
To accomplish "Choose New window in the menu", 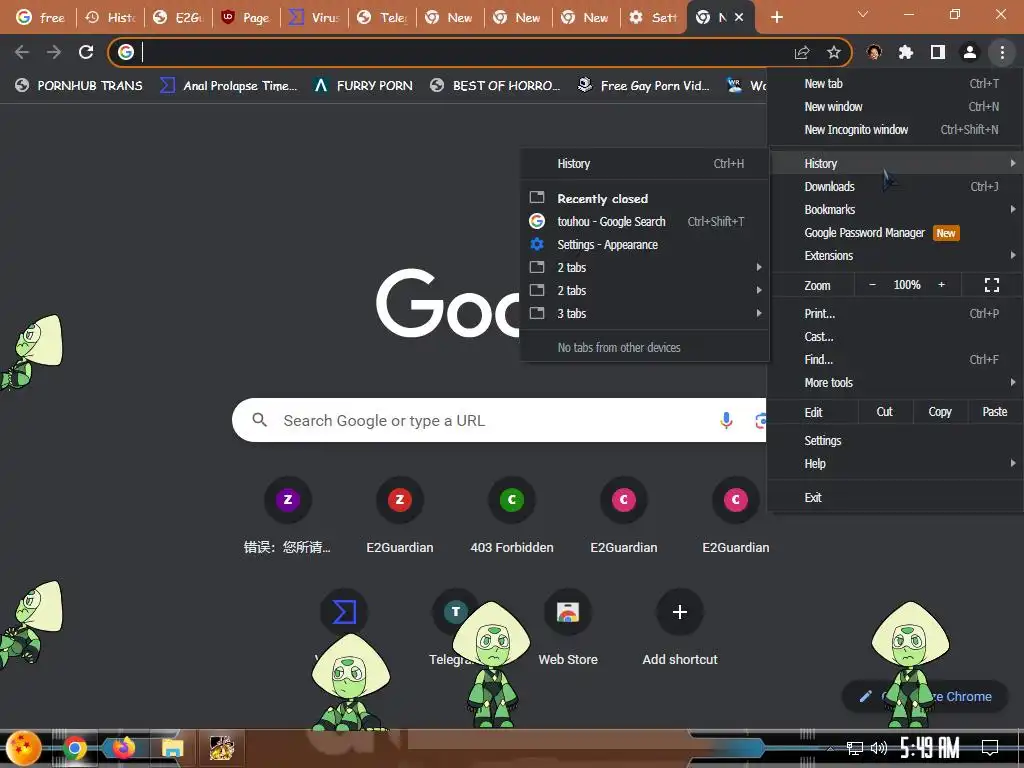I will click(x=895, y=106).
